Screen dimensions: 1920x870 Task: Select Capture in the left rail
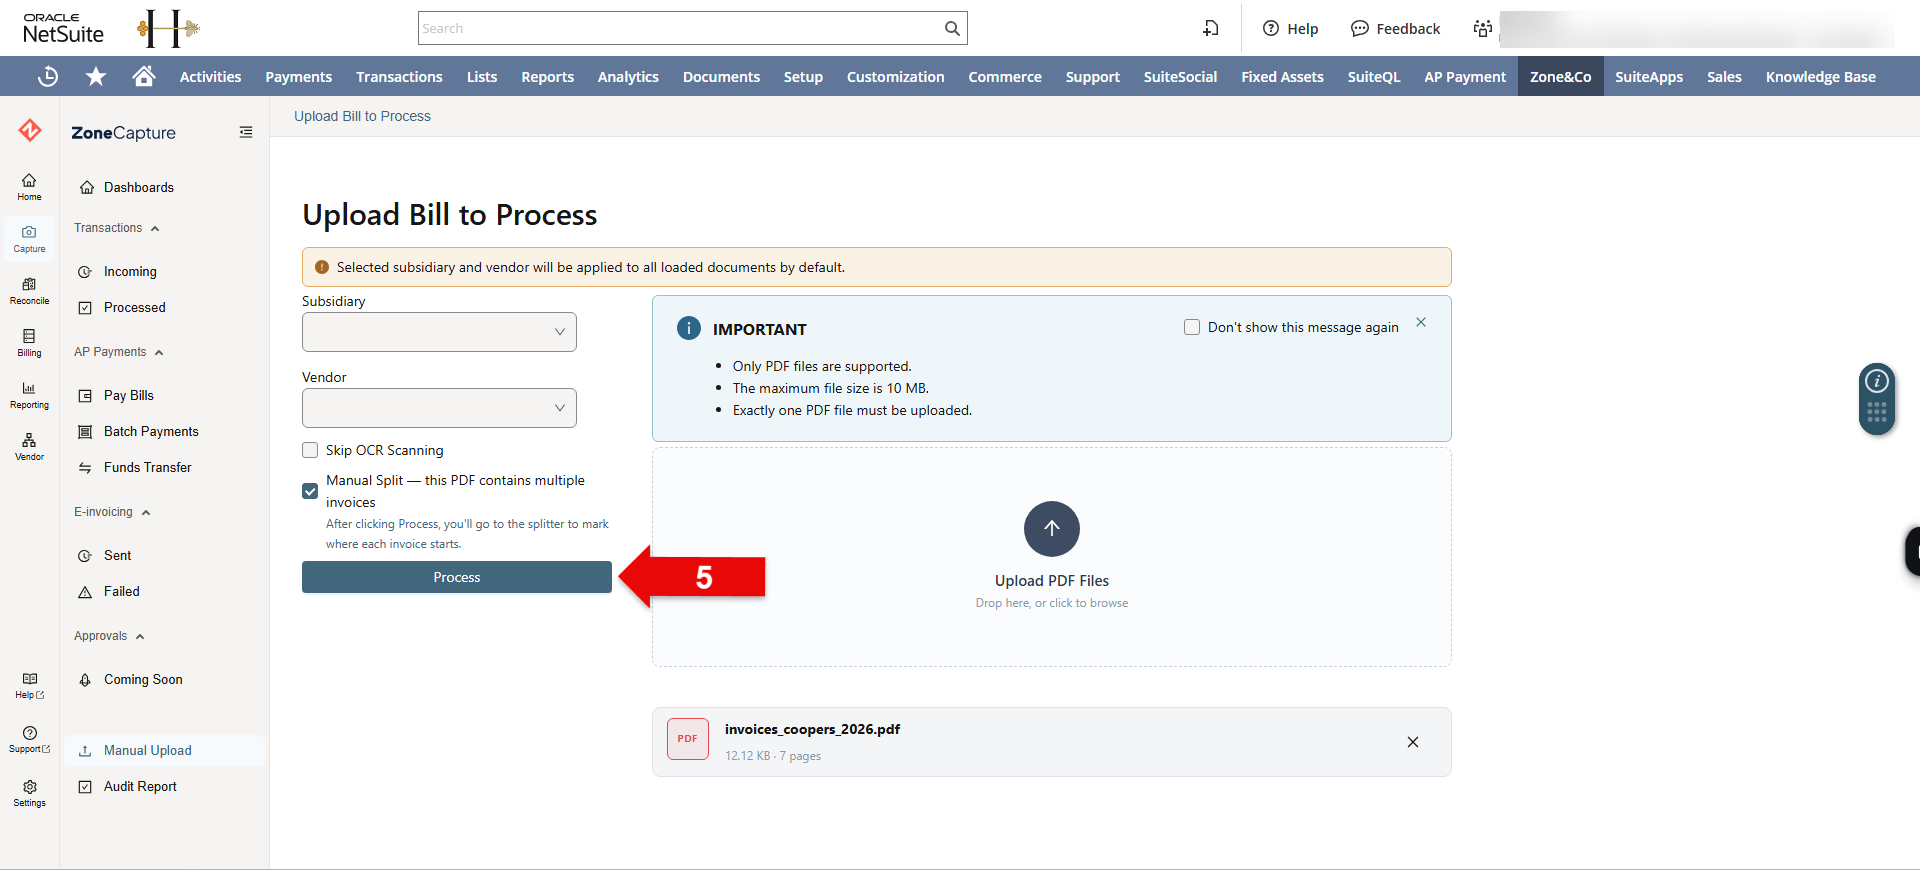pyautogui.click(x=29, y=238)
